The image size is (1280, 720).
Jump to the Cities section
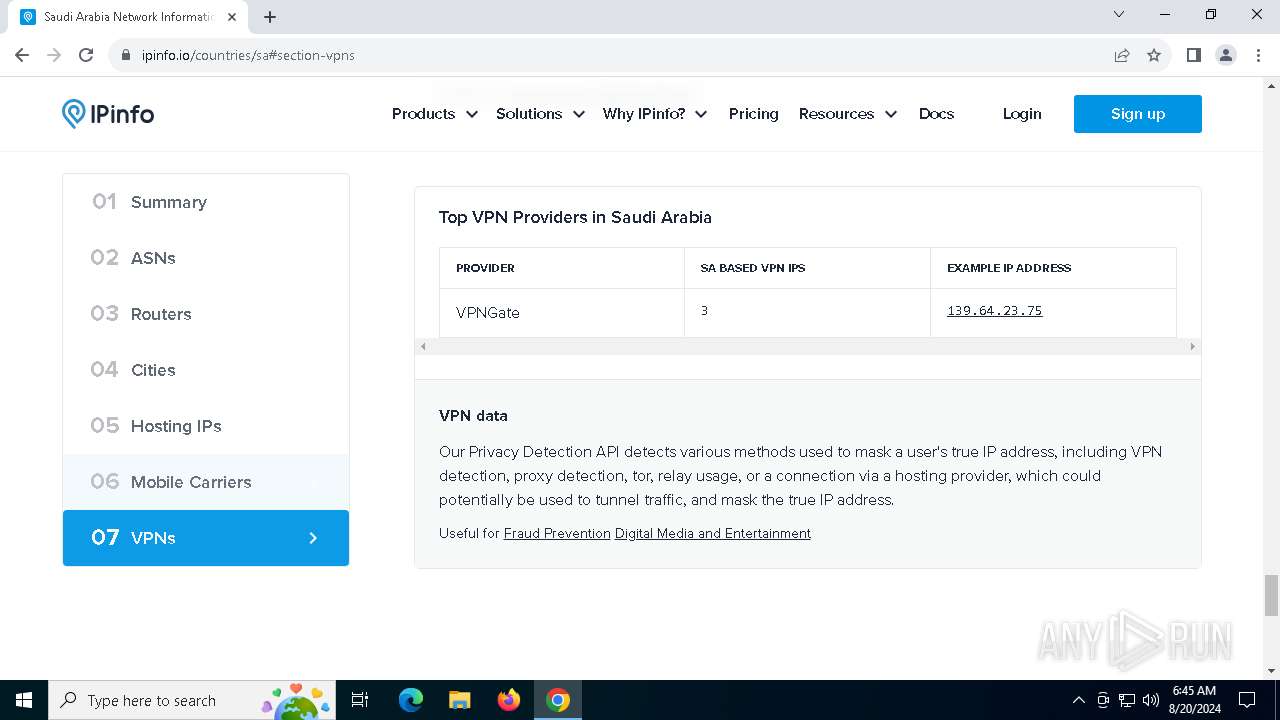[206, 370]
